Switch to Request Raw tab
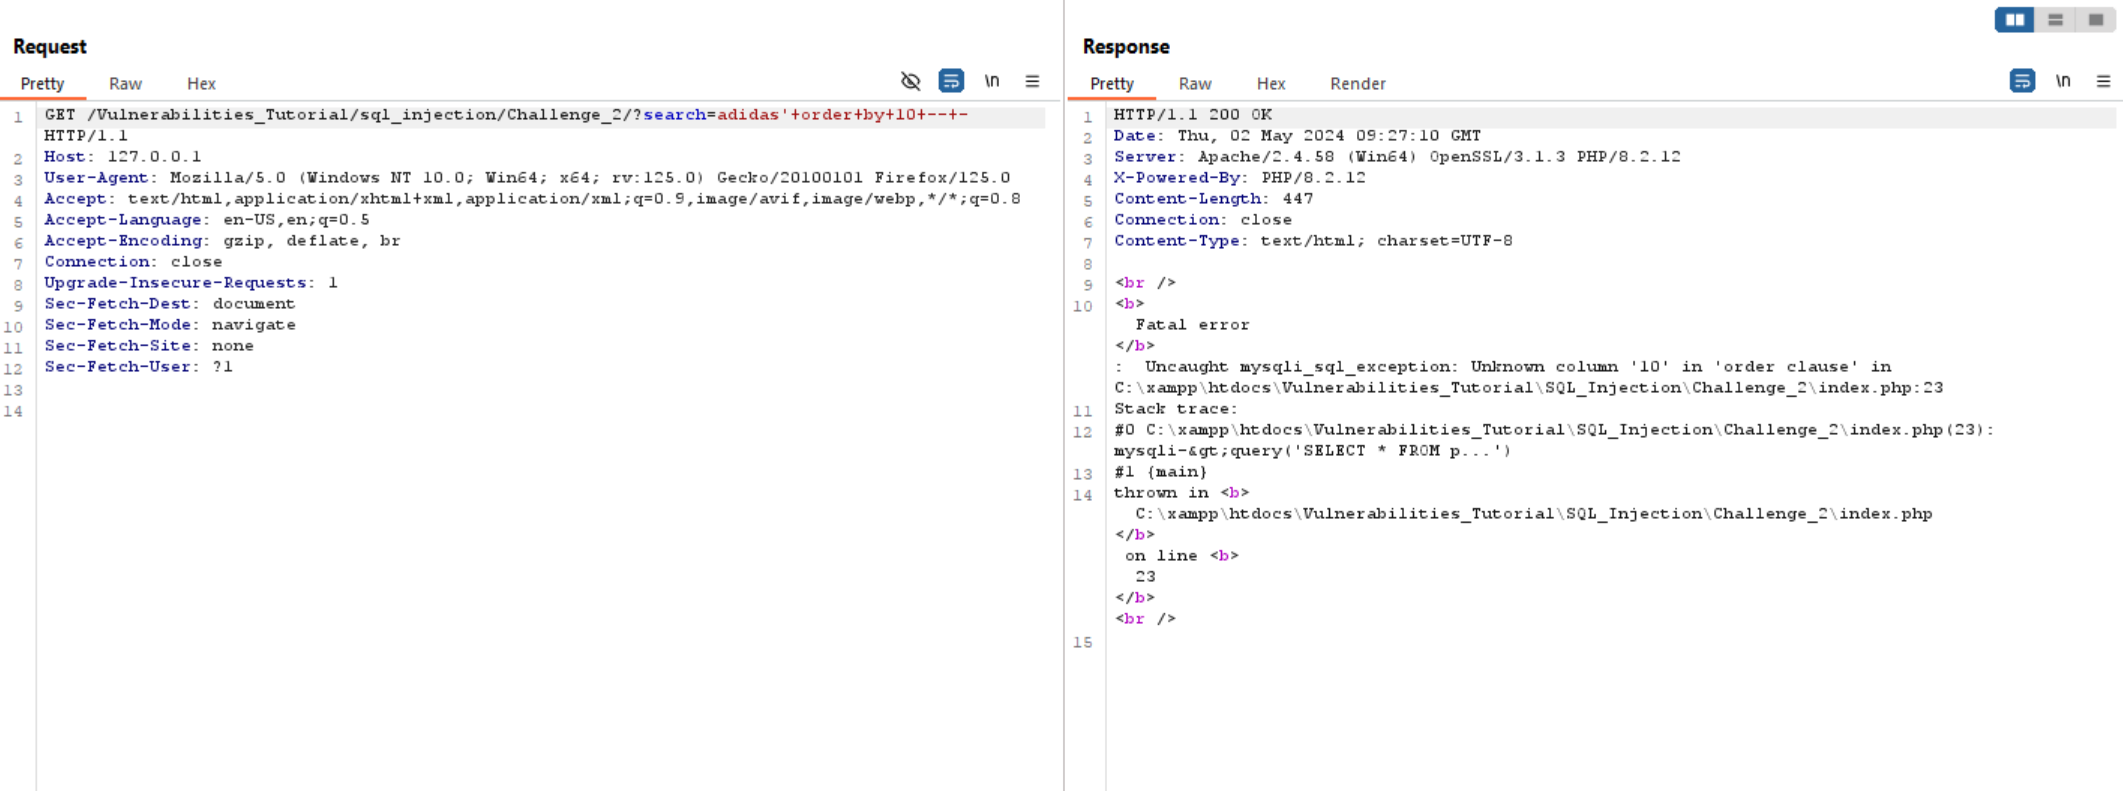2123x791 pixels. pos(125,84)
